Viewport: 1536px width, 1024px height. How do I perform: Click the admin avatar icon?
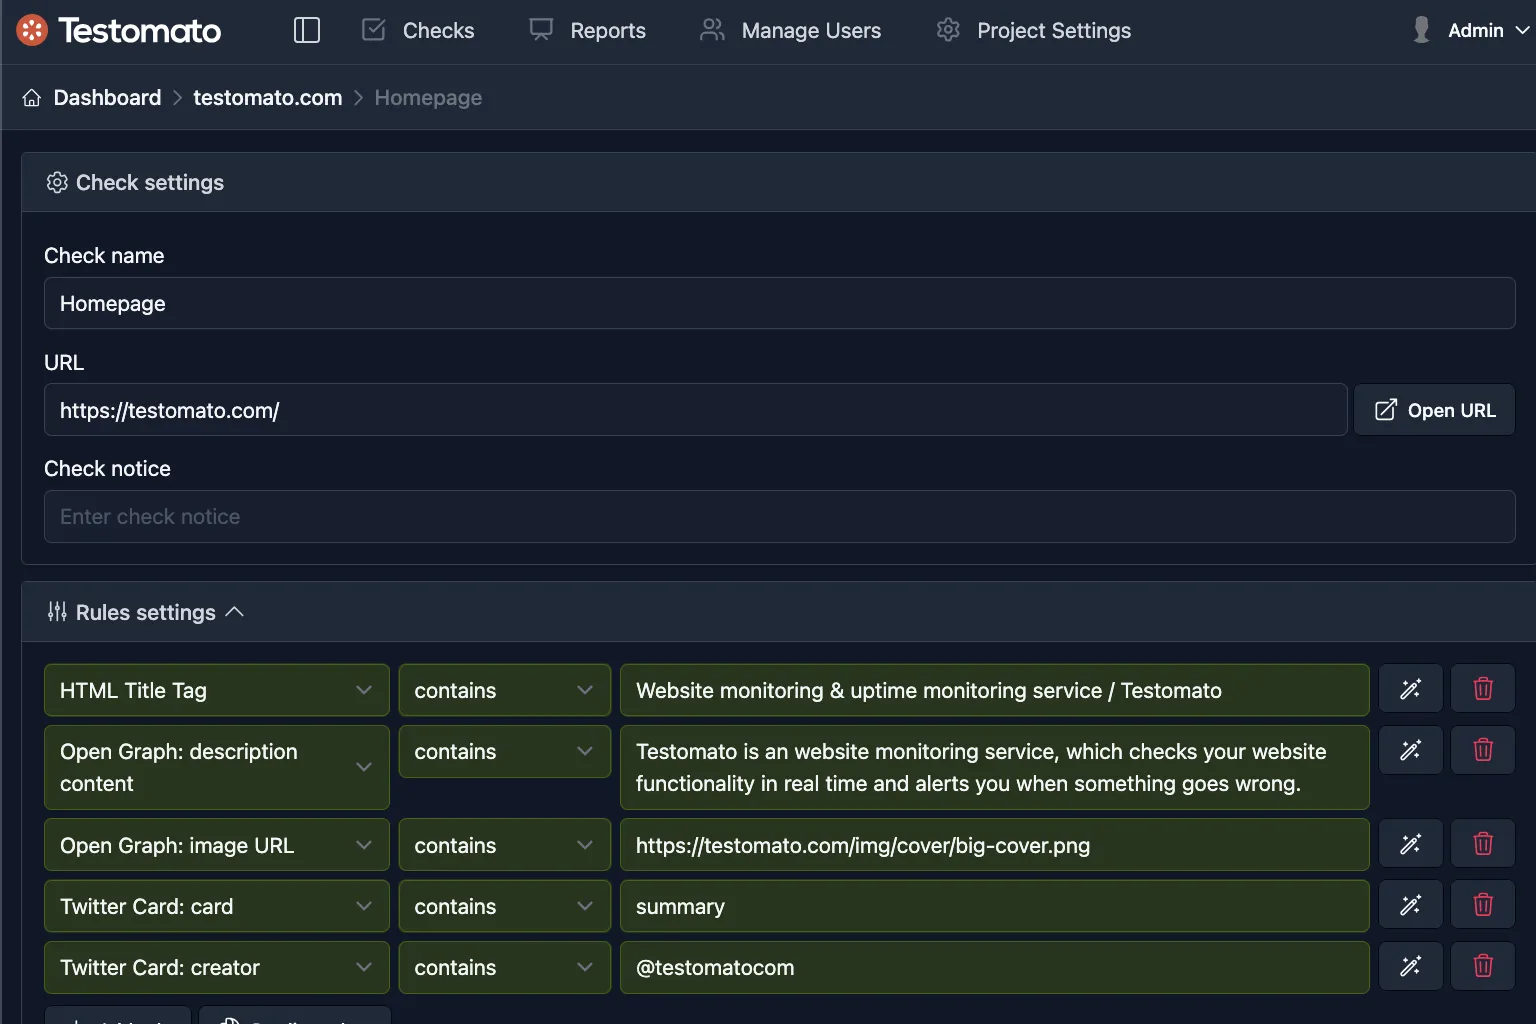1420,30
